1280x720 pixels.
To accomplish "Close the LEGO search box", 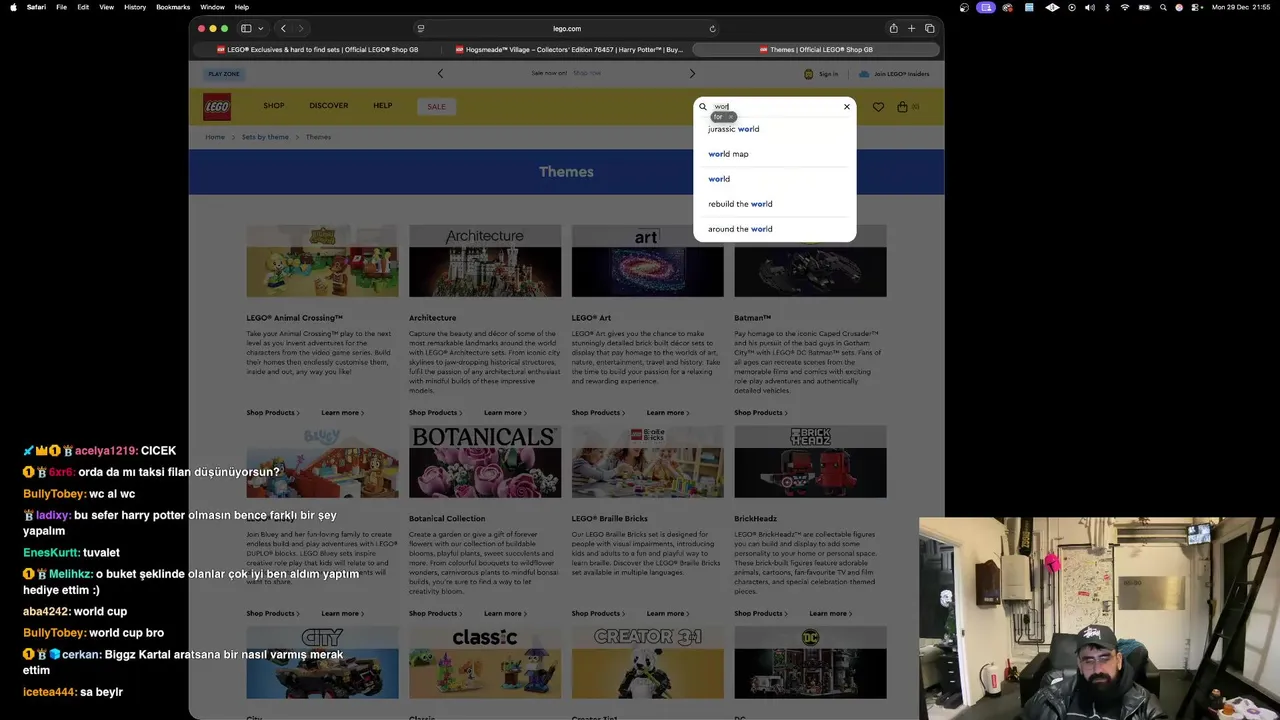I will 846,106.
